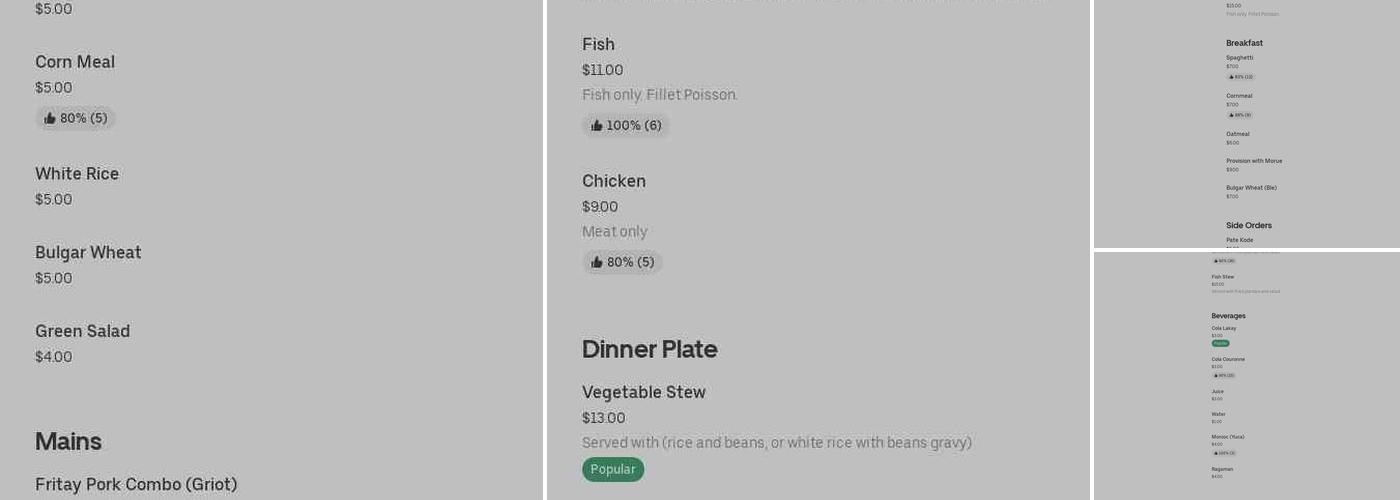This screenshot has width=1400, height=500.
Task: Open the Oatmeal breakfast item
Action: 1237,134
